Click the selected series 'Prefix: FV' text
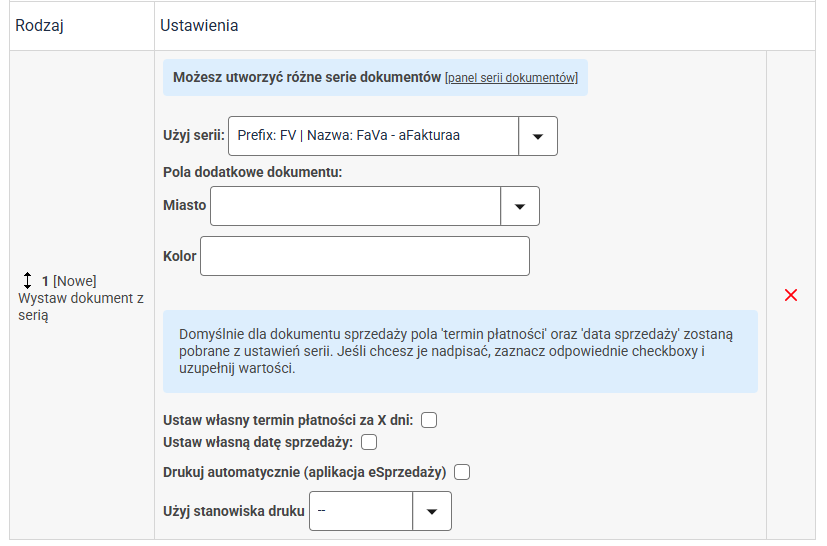This screenshot has height=546, width=827. (x=348, y=136)
